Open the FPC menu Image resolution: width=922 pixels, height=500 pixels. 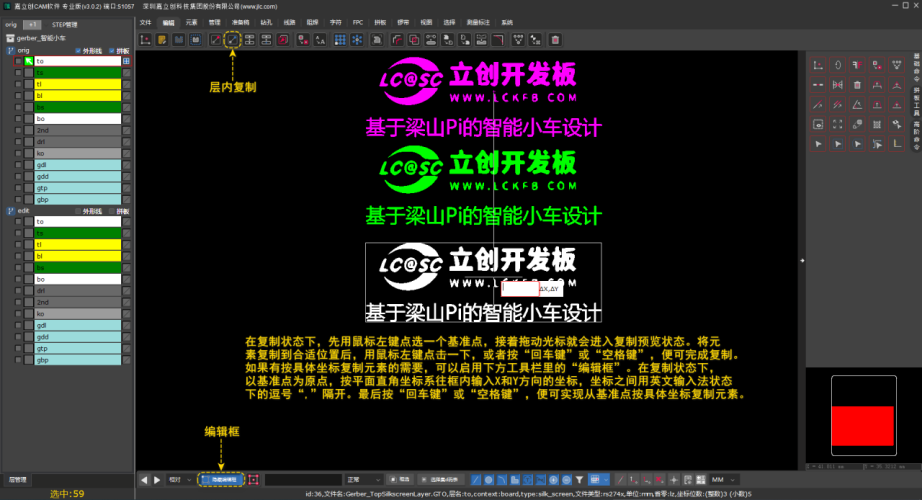coord(358,22)
